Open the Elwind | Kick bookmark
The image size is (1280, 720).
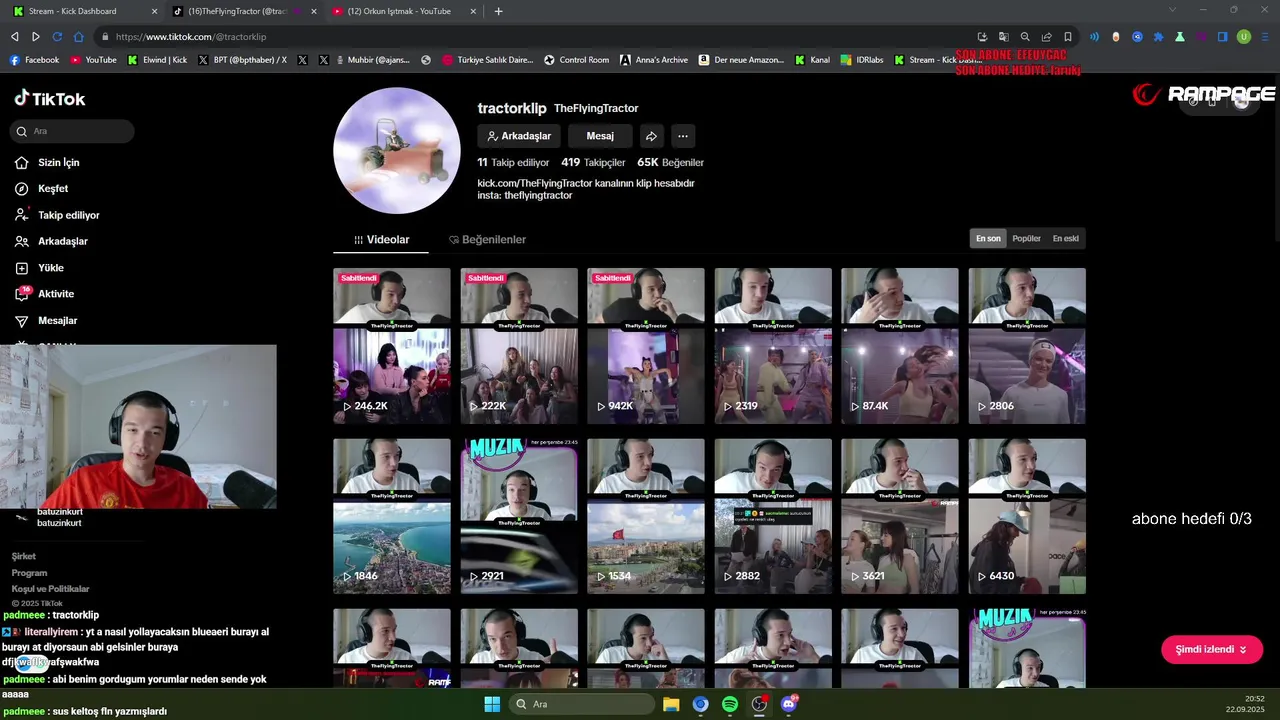click(x=157, y=60)
